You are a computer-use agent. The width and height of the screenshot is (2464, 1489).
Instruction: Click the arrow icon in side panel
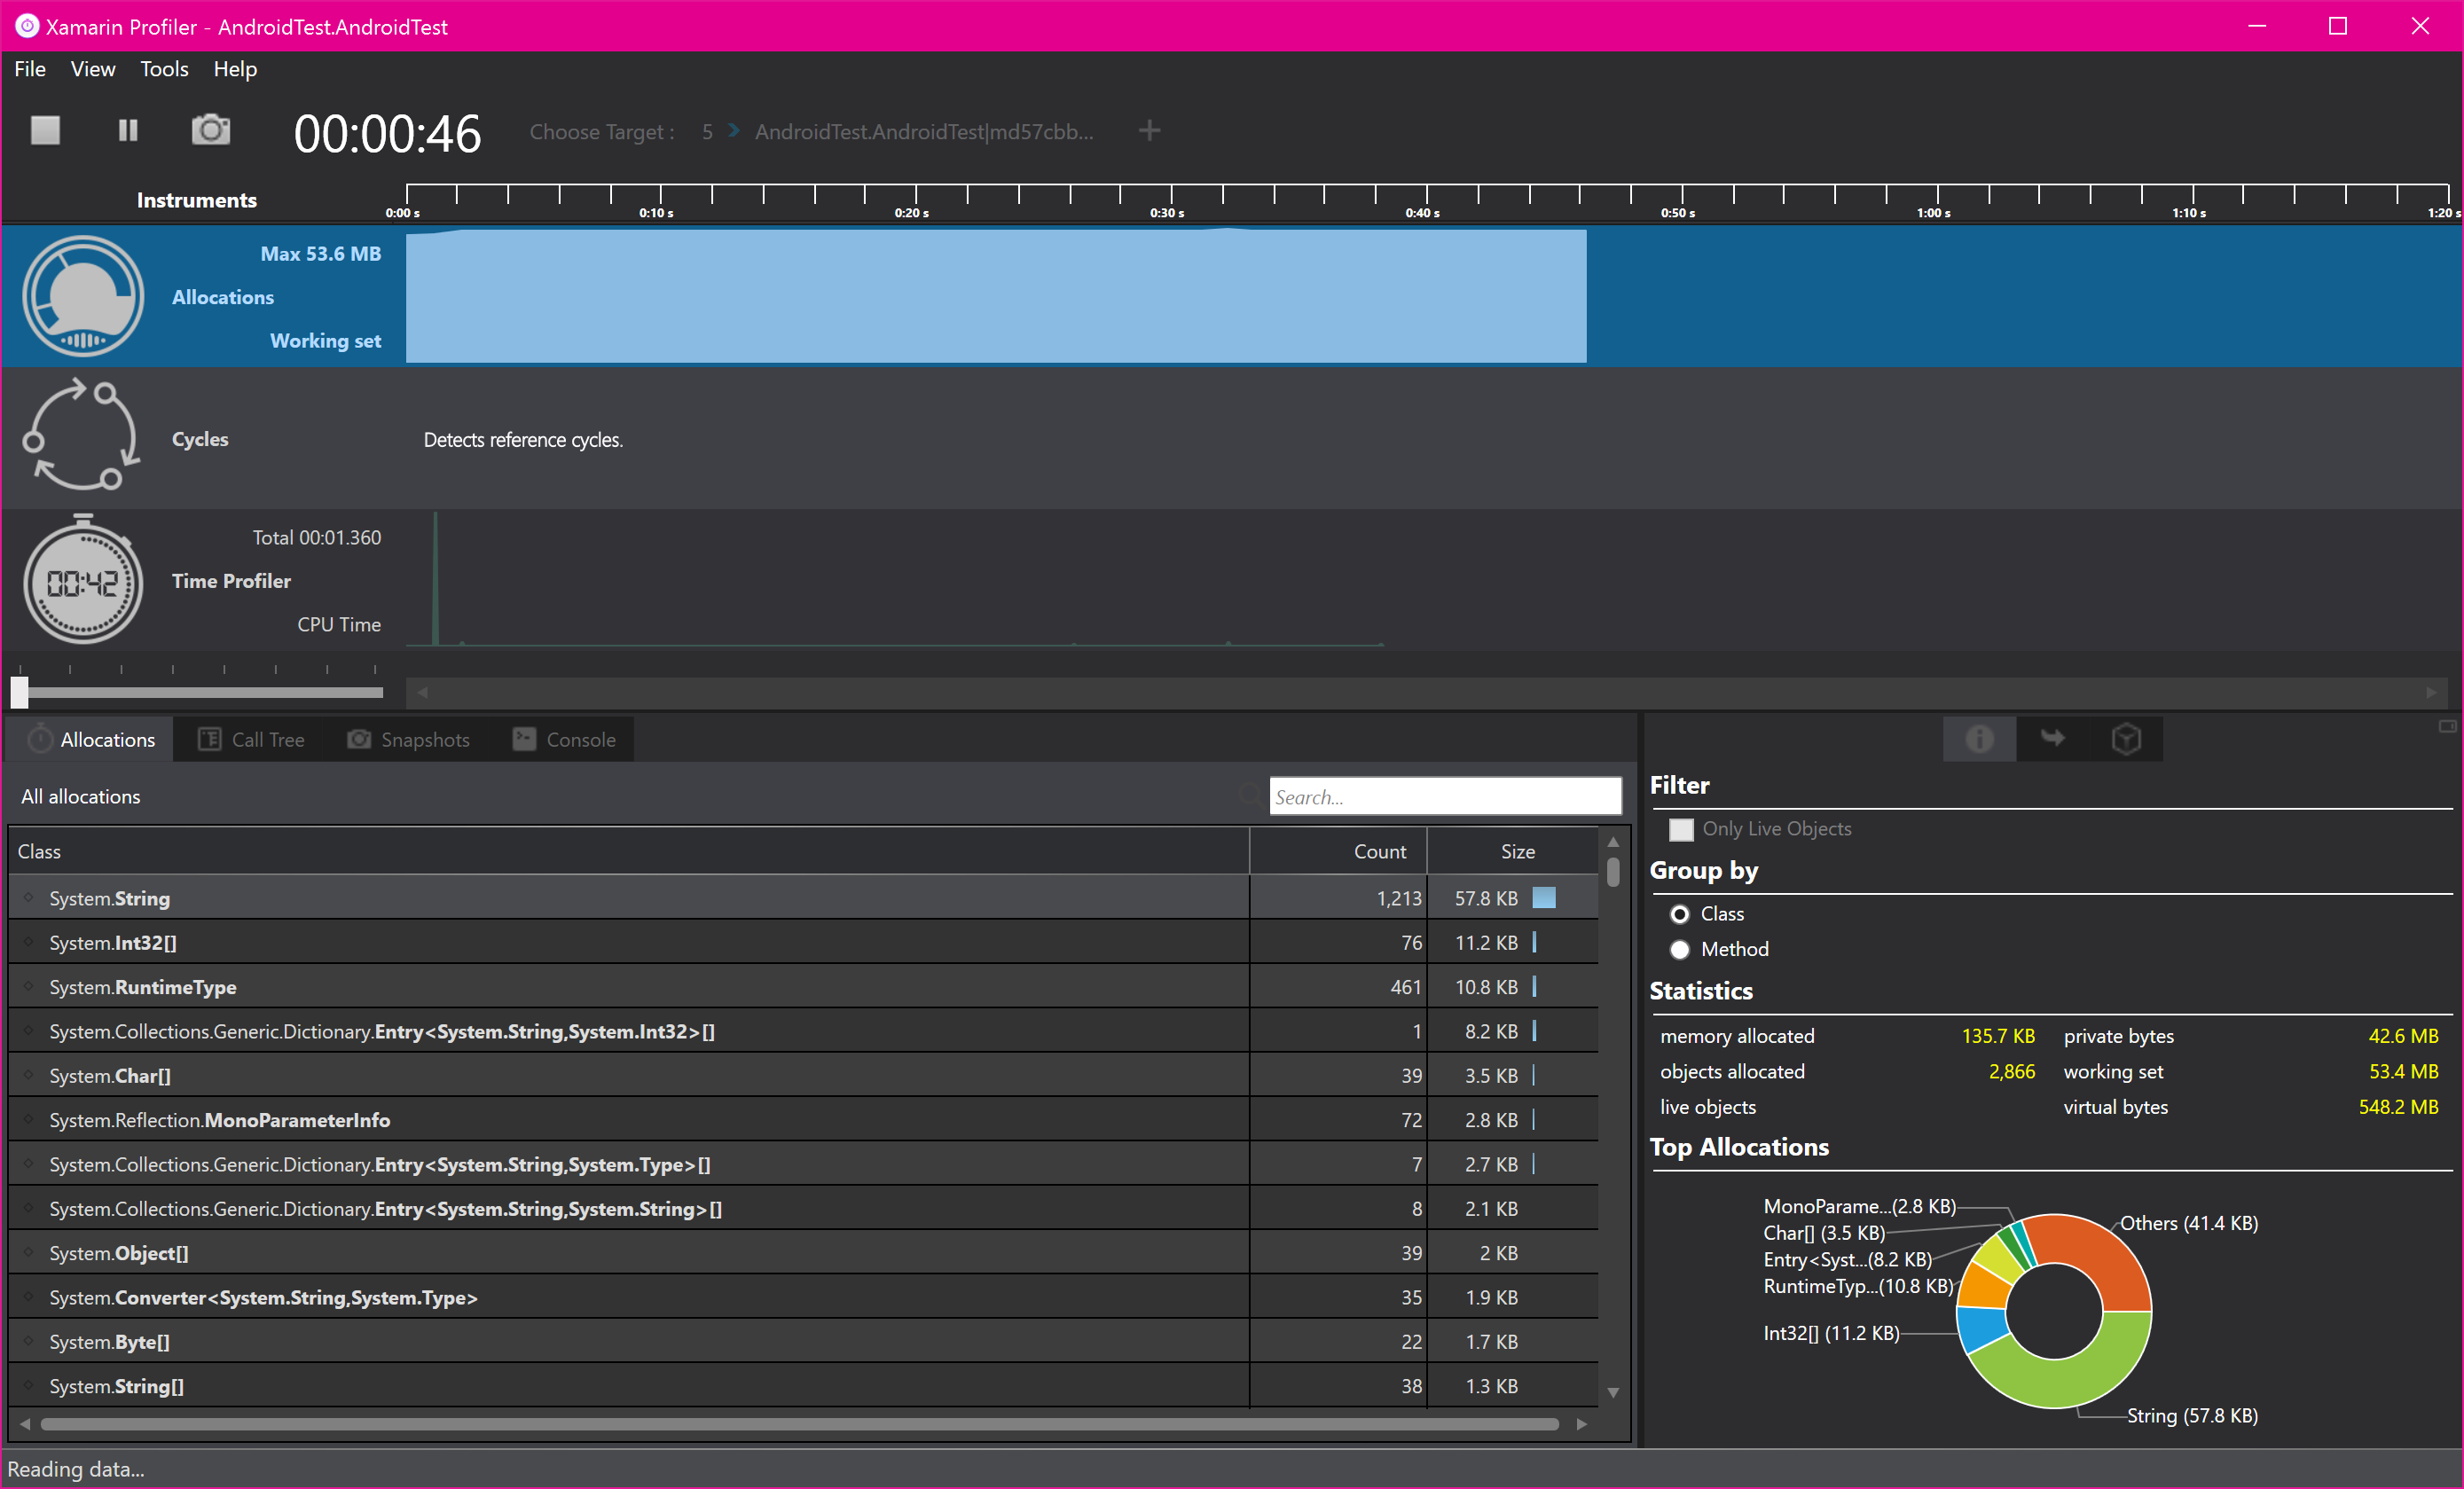[x=2052, y=739]
